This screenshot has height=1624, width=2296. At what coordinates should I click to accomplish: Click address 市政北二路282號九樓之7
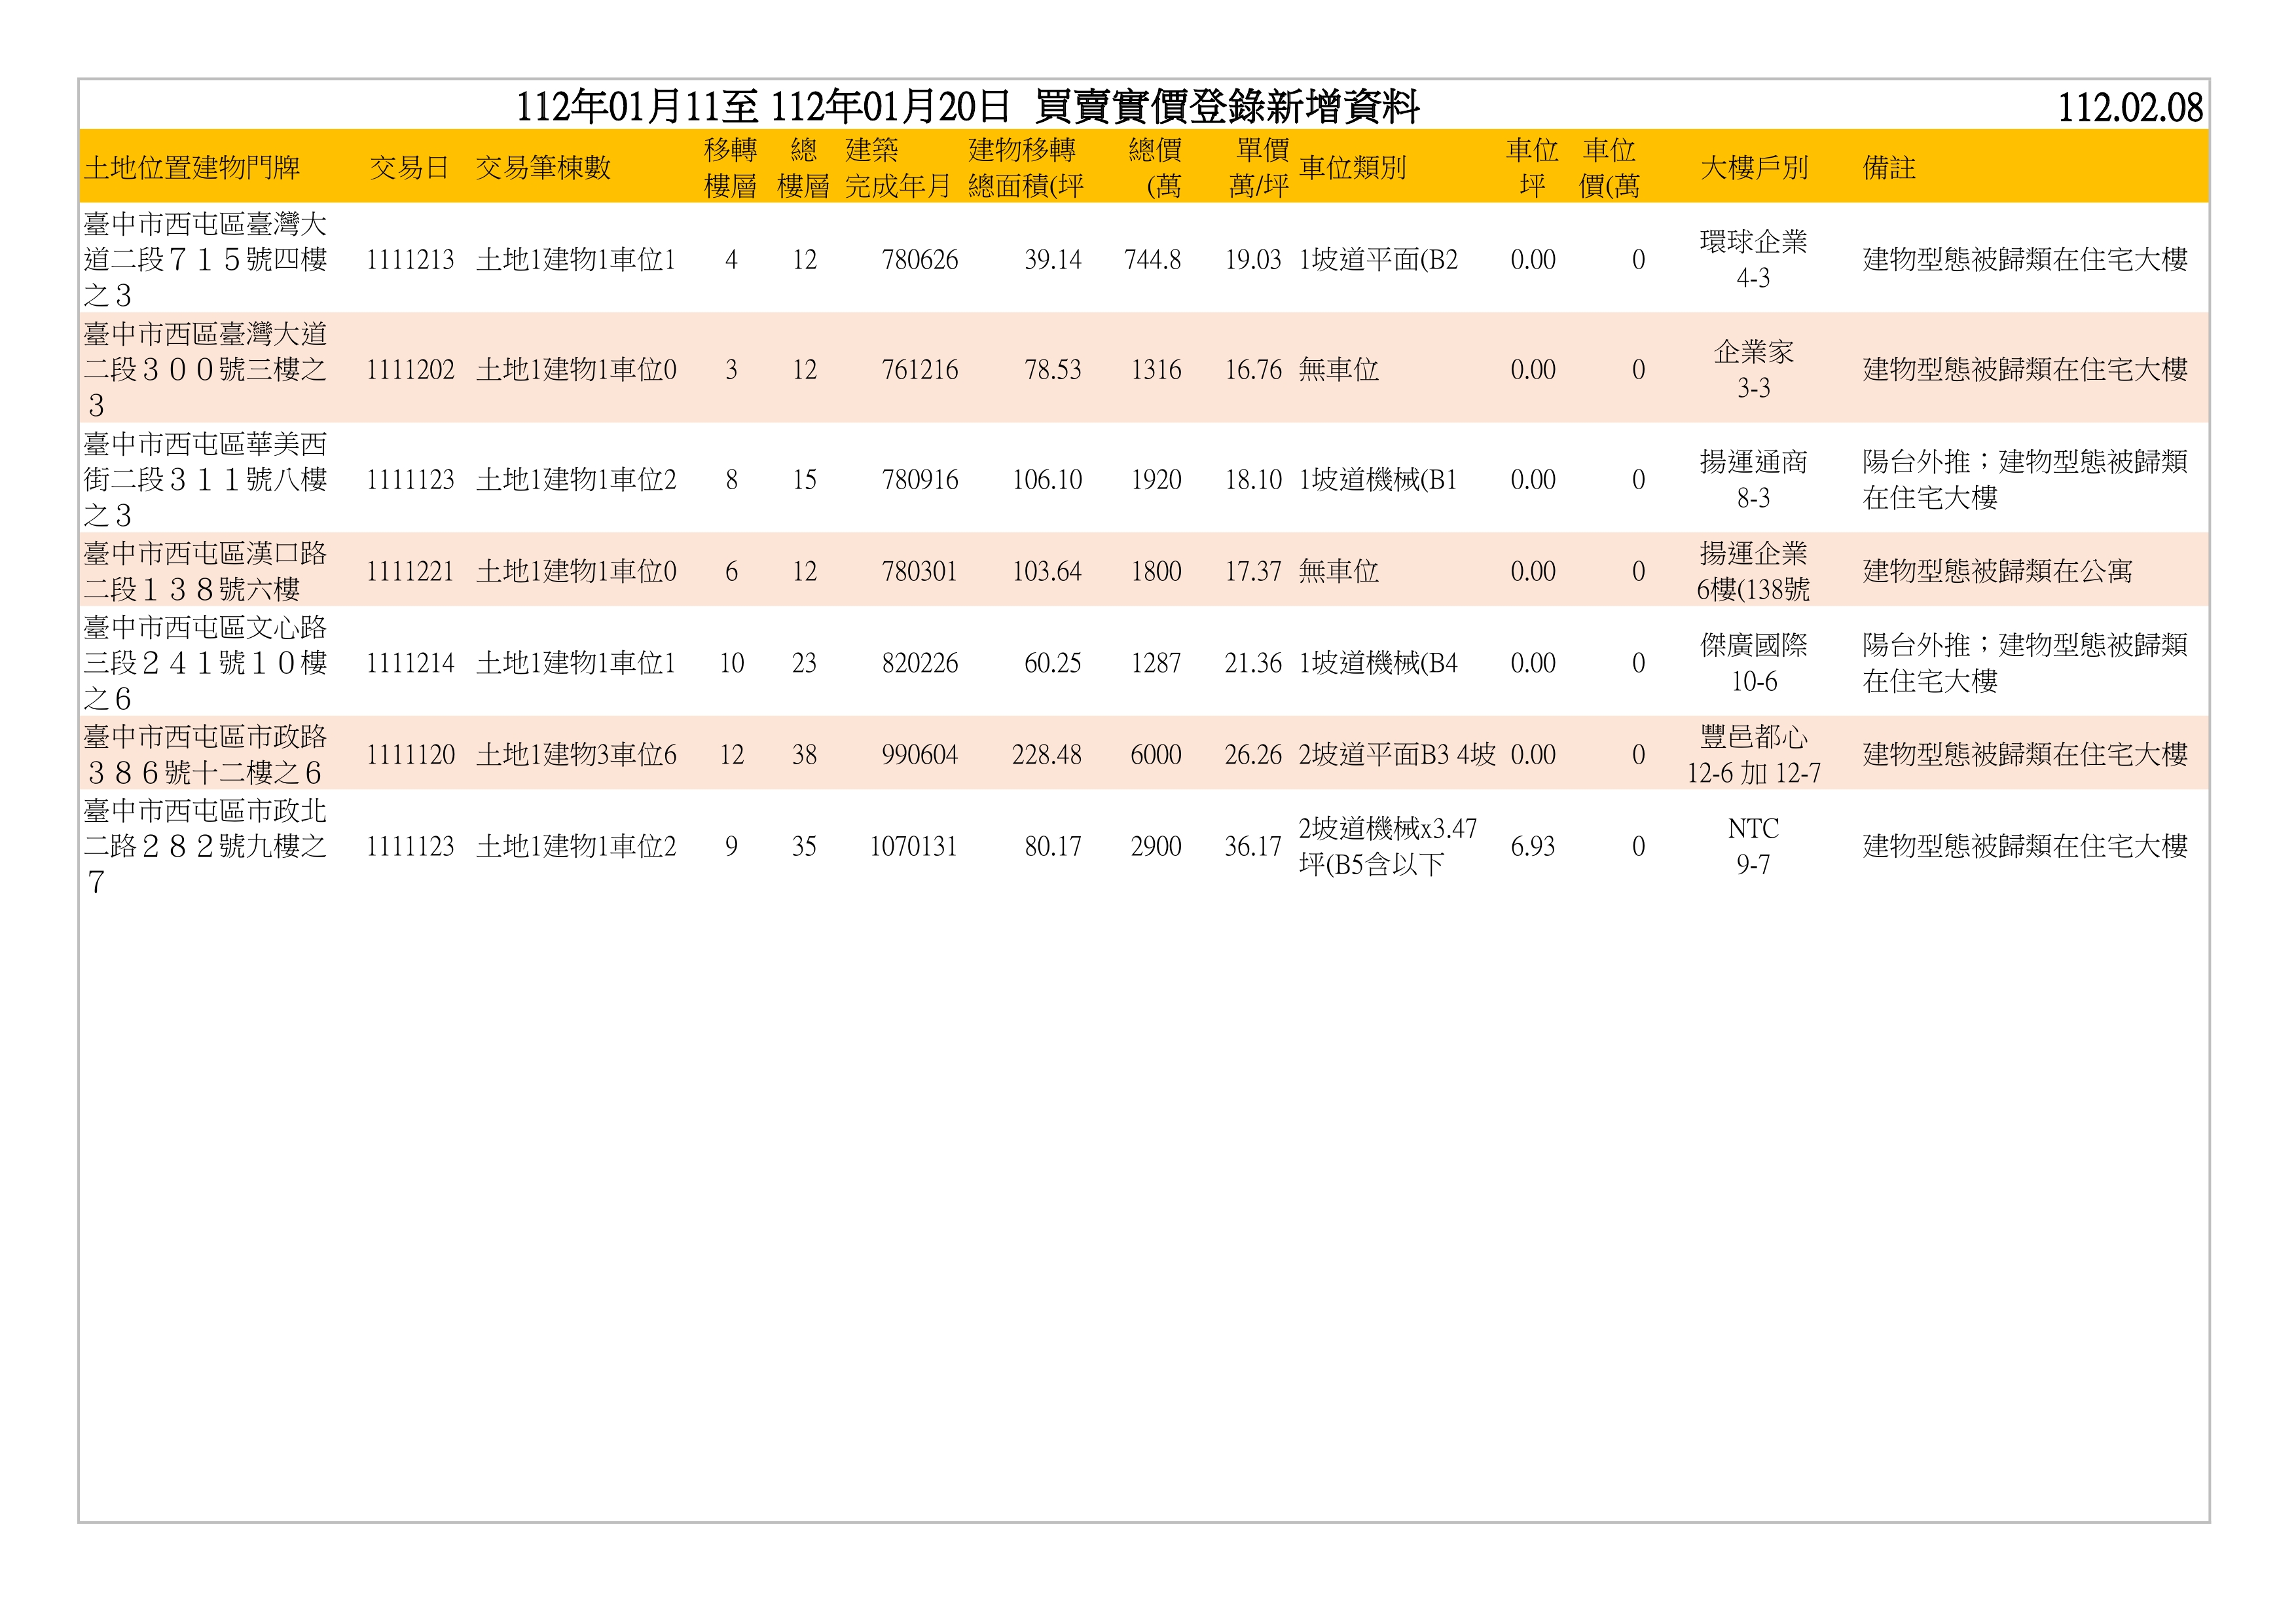pos(205,846)
